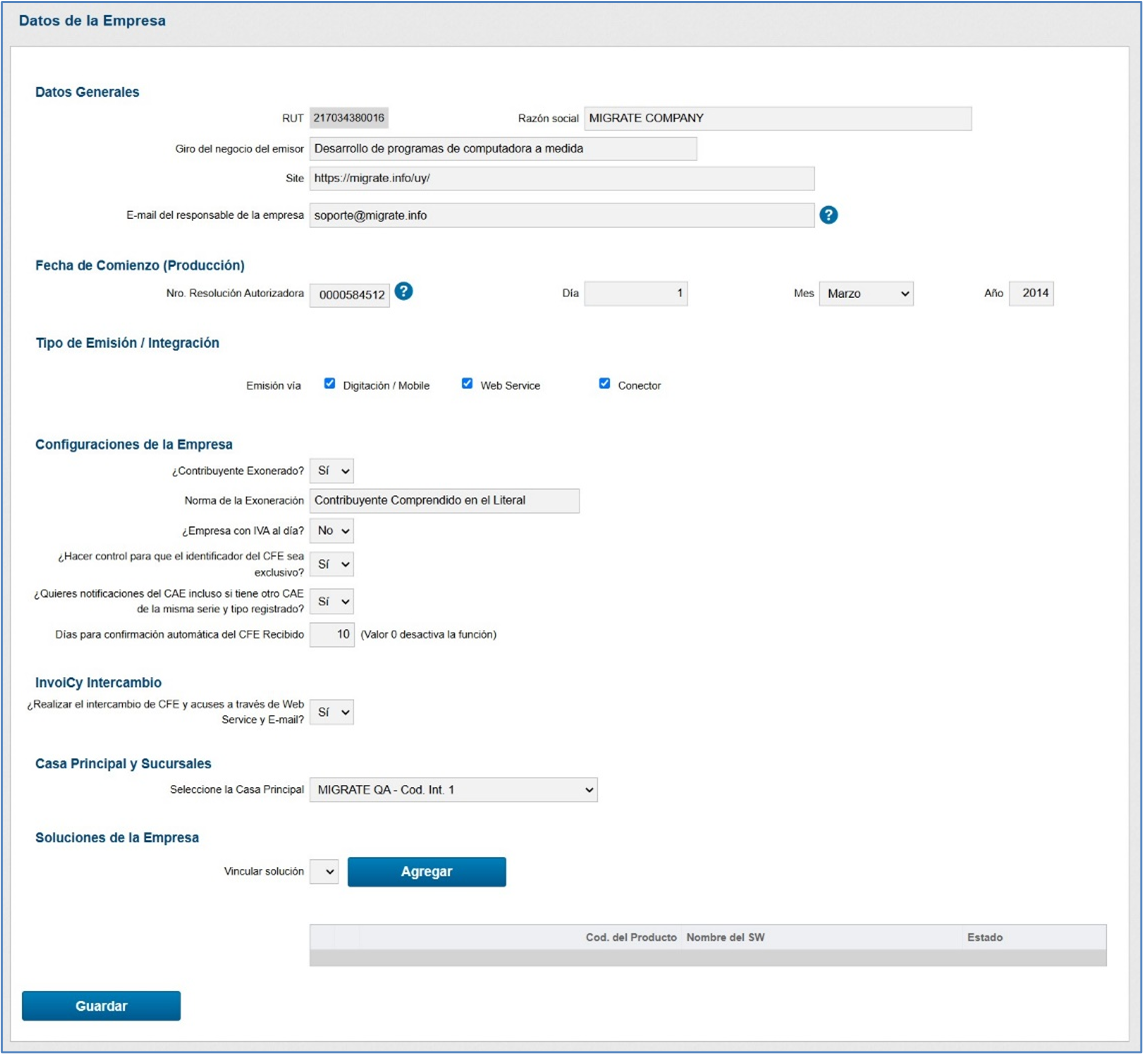
Task: Open the Vincular solución dropdown
Action: click(325, 872)
